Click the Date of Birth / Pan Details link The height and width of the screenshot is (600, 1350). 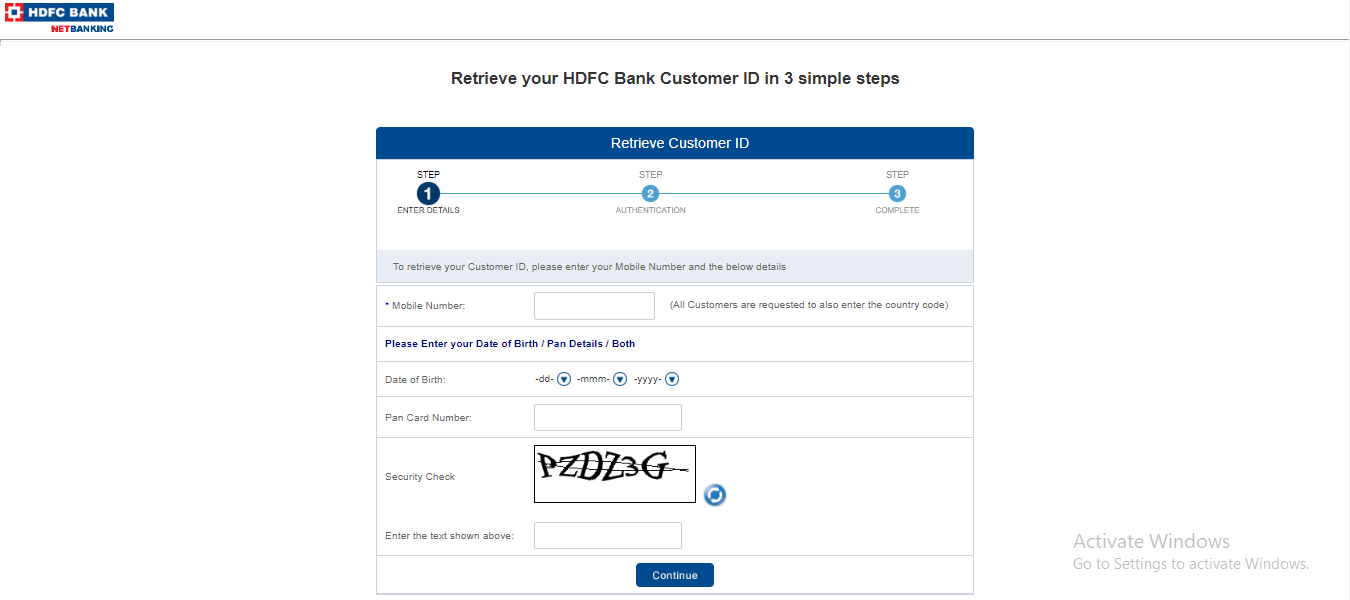pos(519,343)
